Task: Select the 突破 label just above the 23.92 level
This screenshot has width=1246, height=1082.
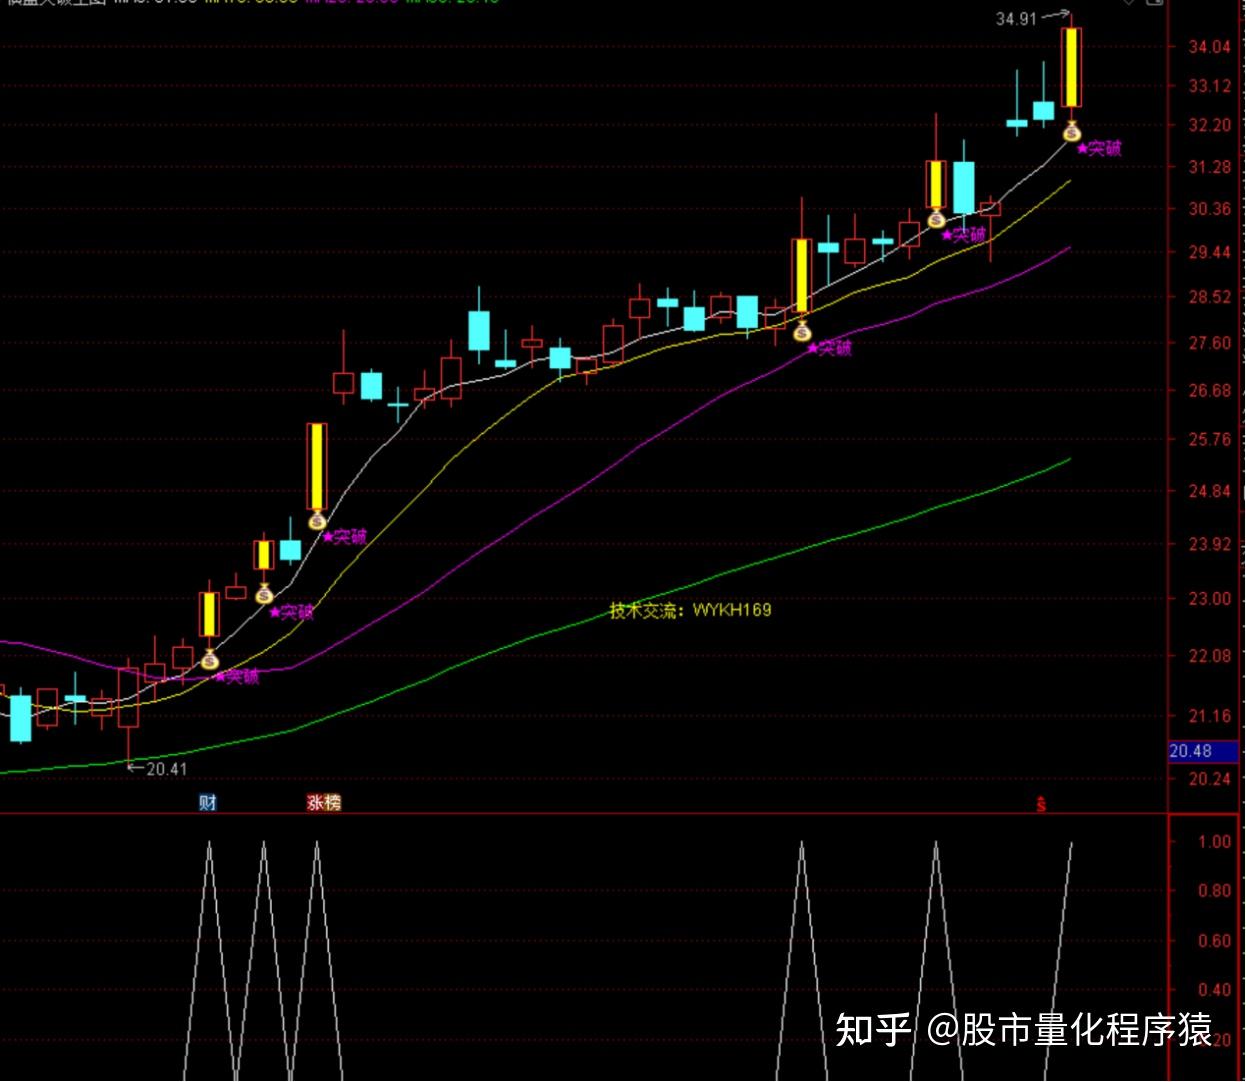Action: 345,537
